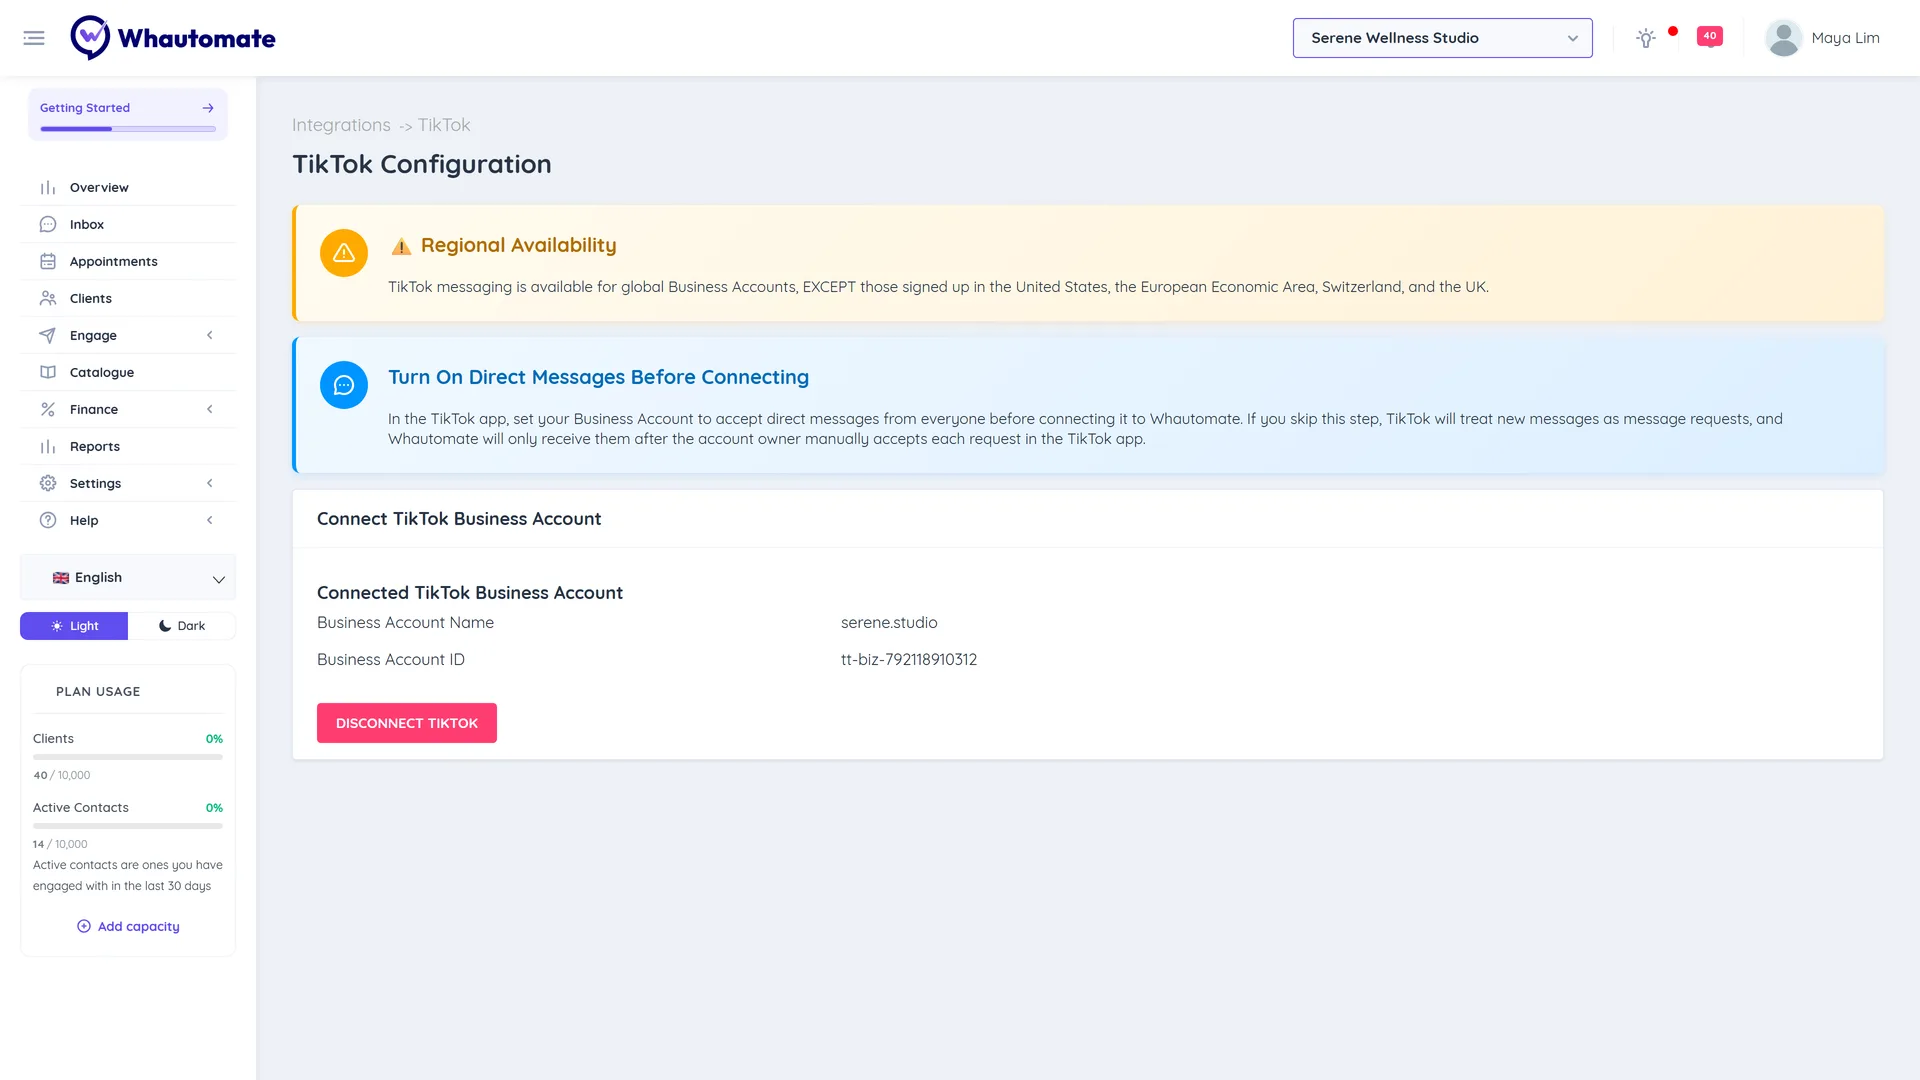Click the Add capacity link
This screenshot has height=1080, width=1920.
128,927
